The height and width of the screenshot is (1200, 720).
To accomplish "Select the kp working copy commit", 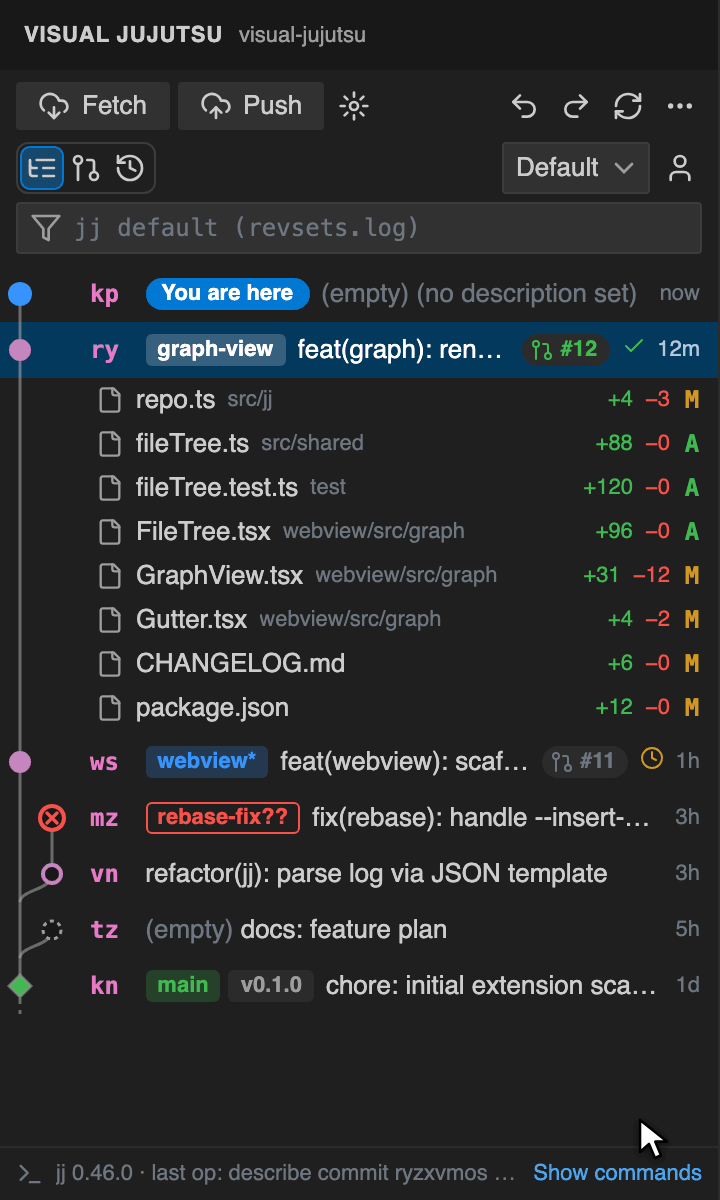I will click(x=360, y=294).
